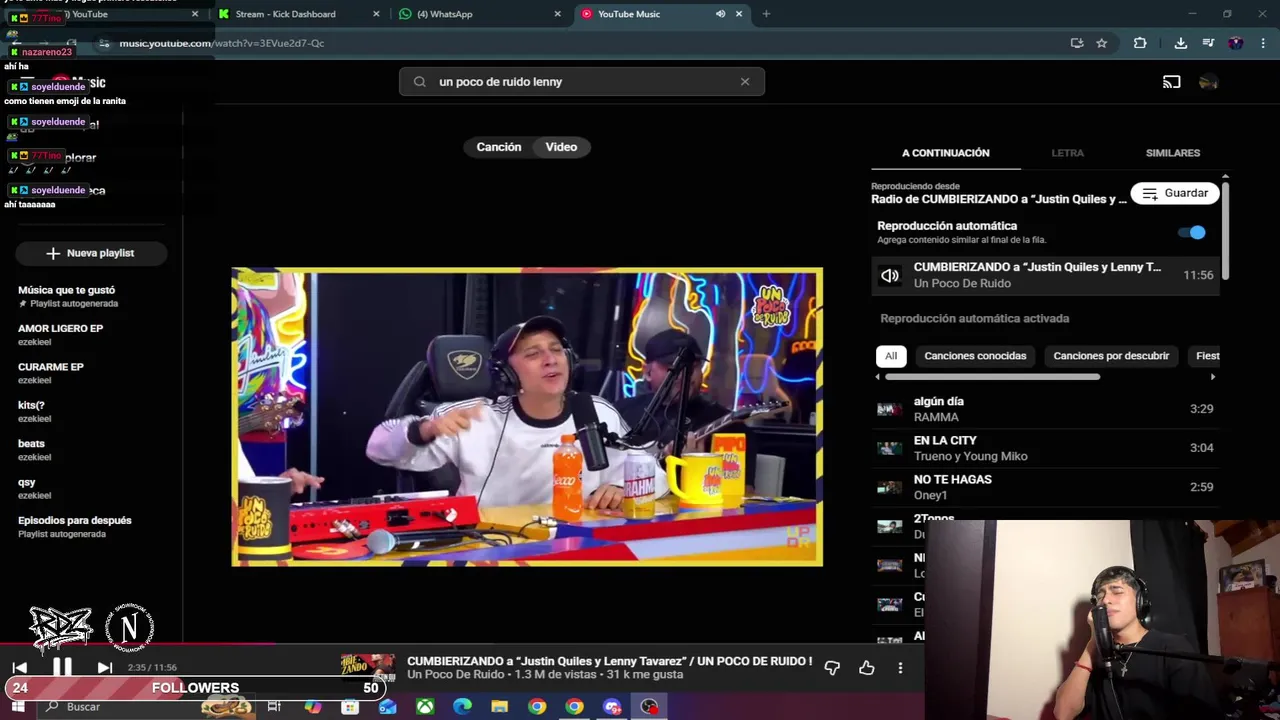Viewport: 1280px width, 720px height.
Task: Open a new browser tab
Action: click(766, 14)
